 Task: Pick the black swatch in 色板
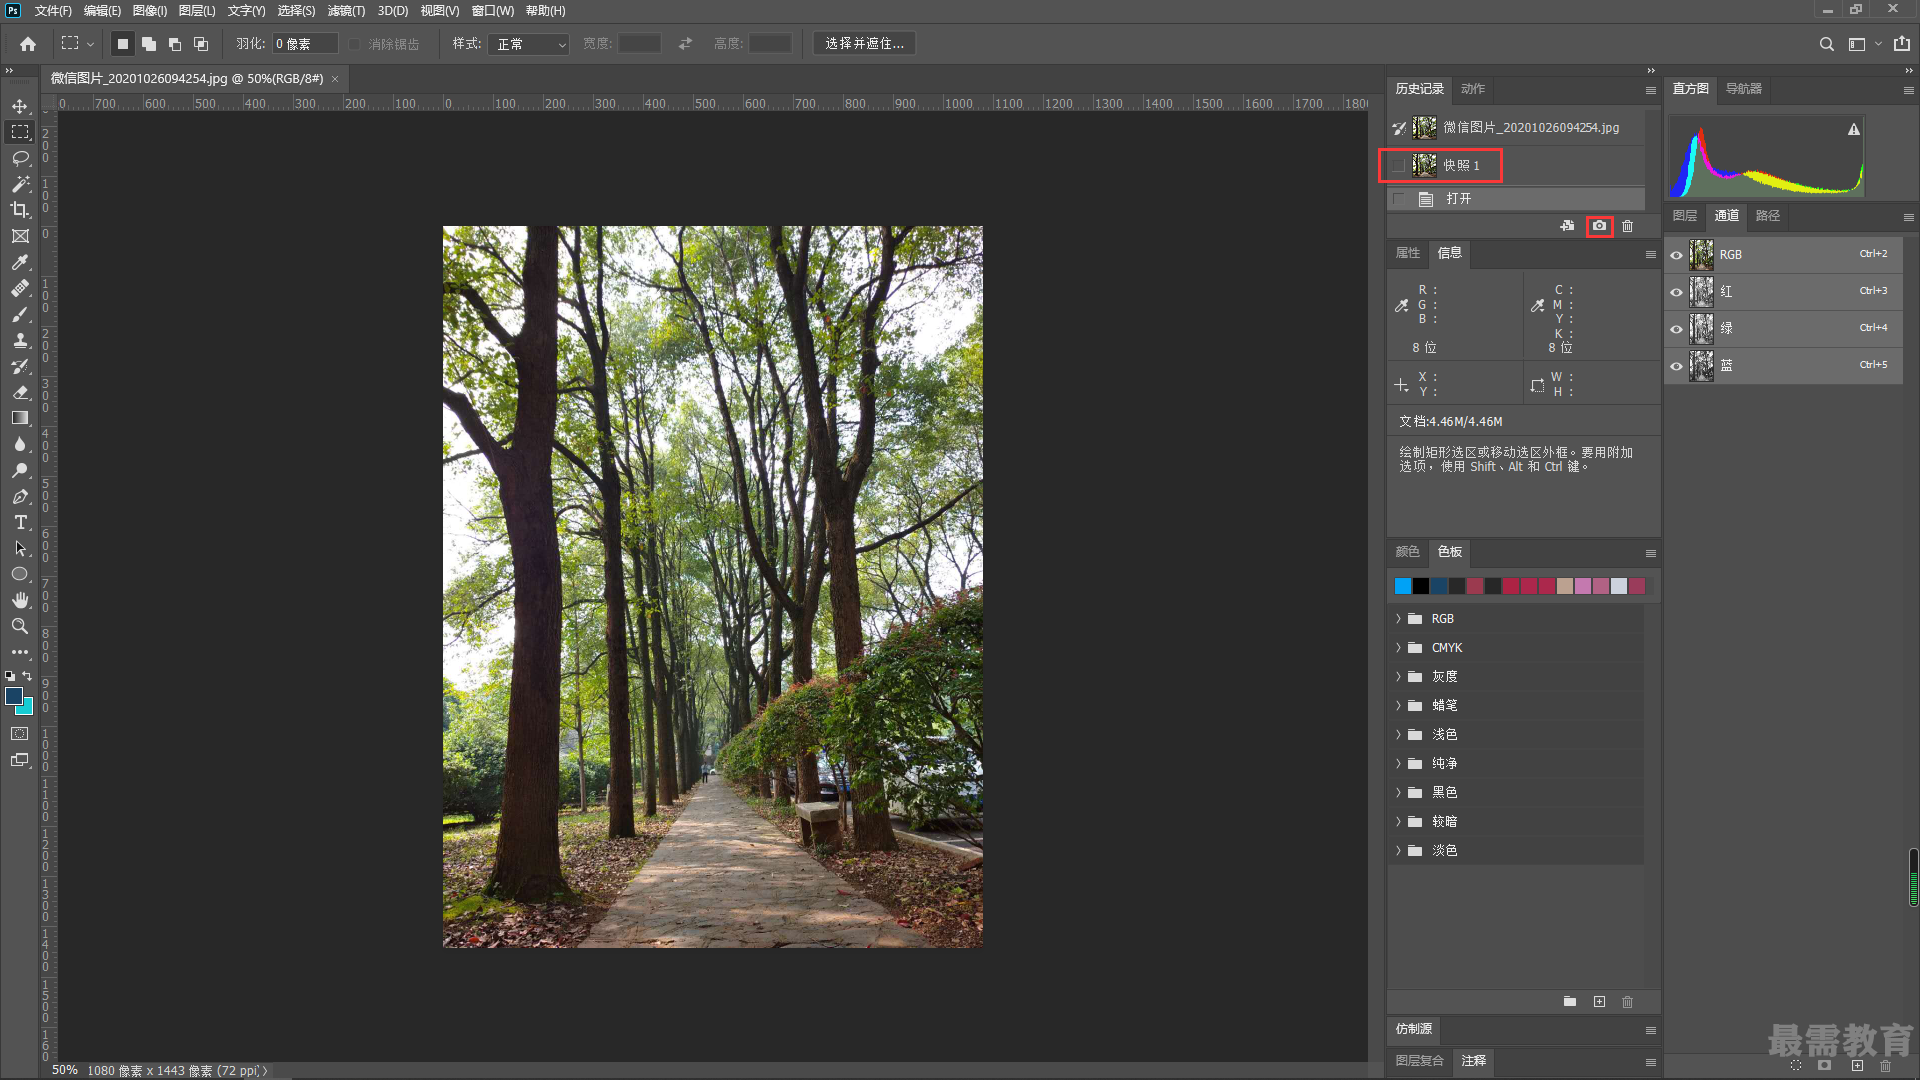(x=1421, y=586)
